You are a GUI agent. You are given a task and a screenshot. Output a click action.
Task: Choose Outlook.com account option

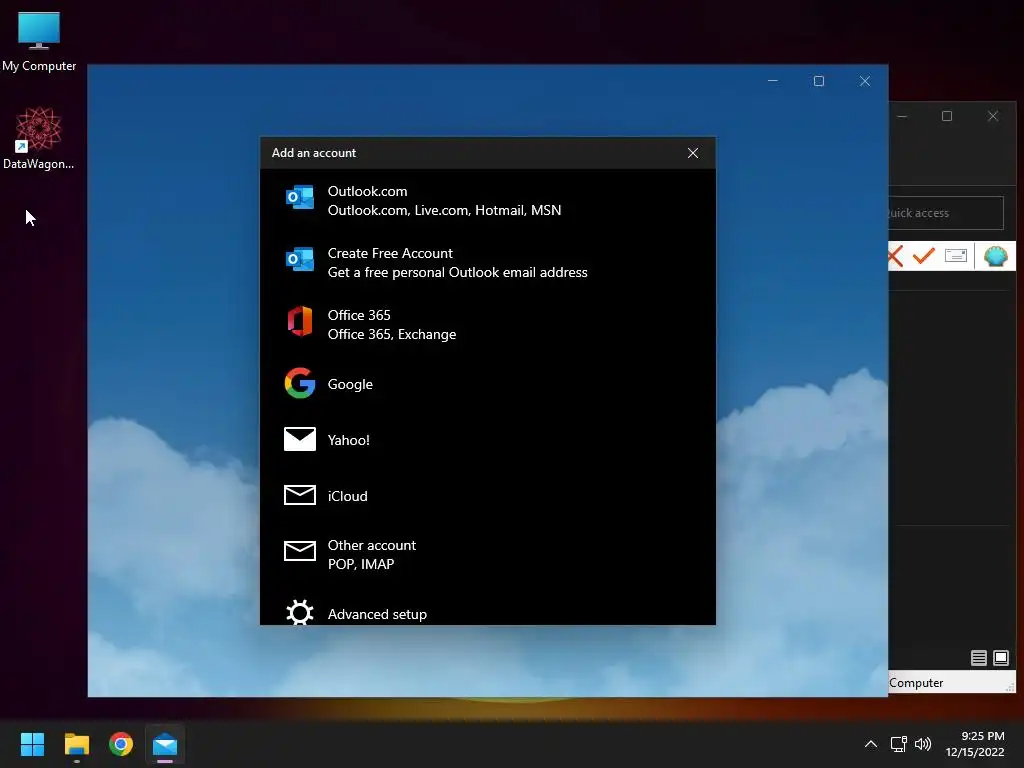pos(488,200)
